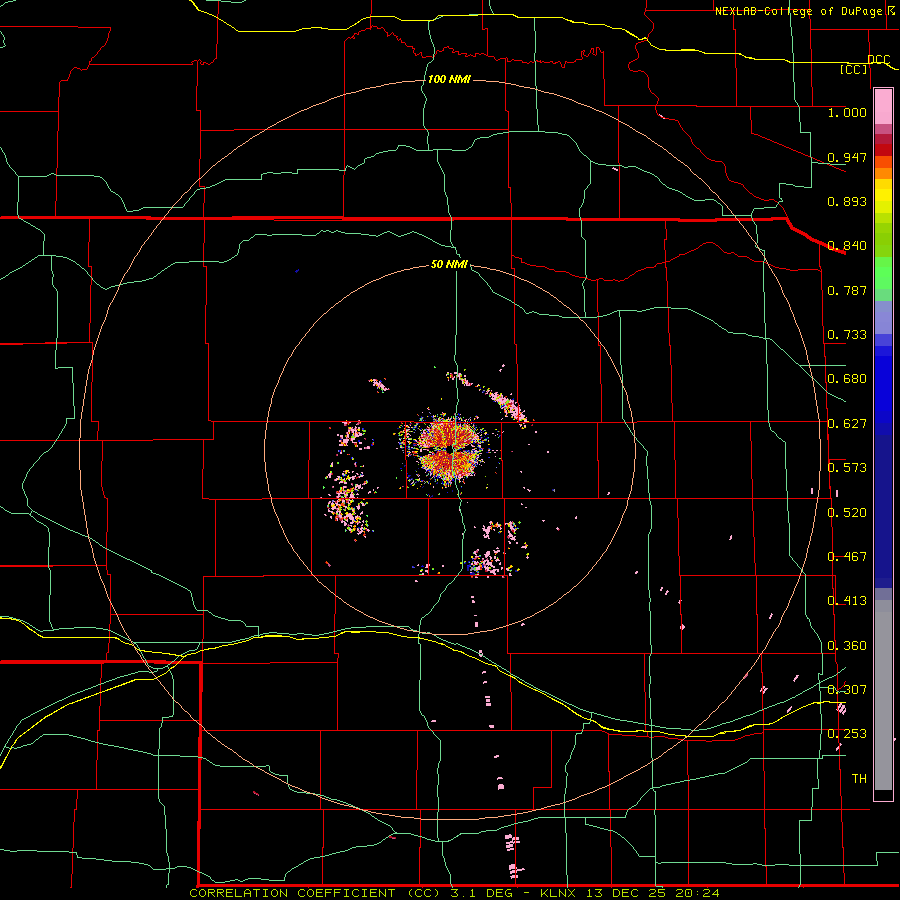
Task: Click the 0.413 scale value
Action: 847,602
